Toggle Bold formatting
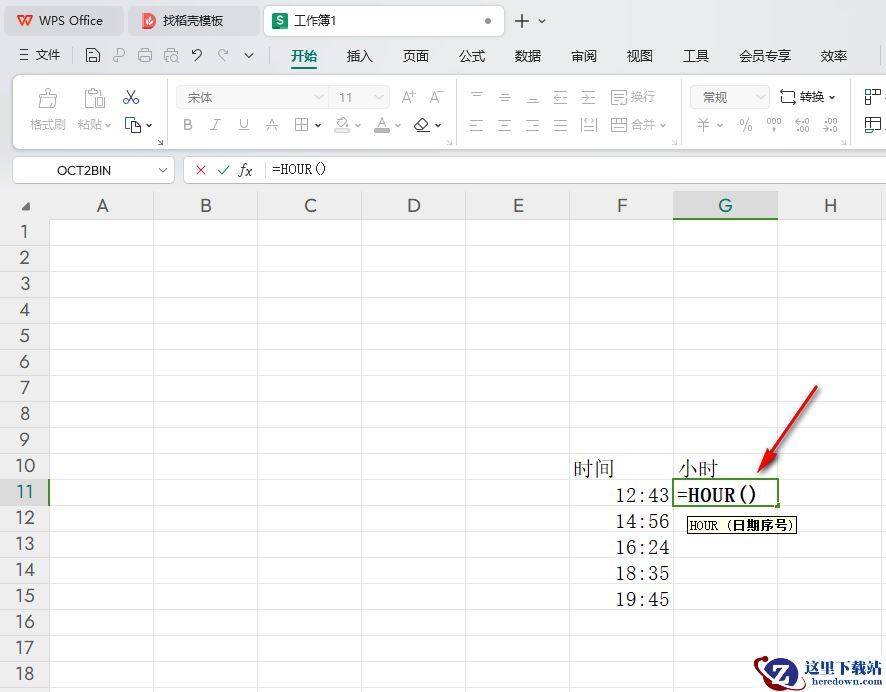 188,125
